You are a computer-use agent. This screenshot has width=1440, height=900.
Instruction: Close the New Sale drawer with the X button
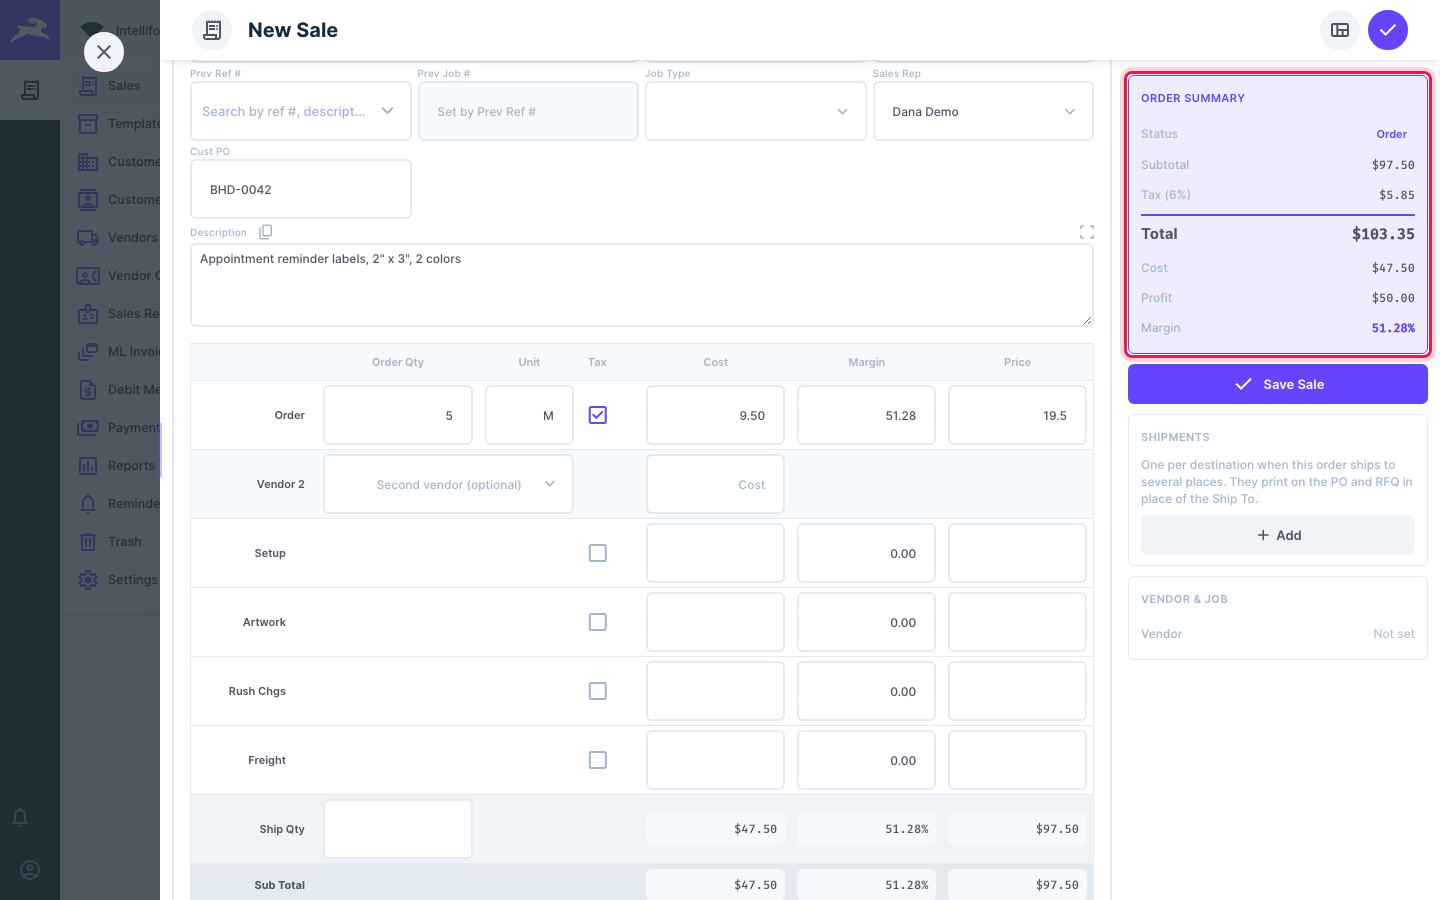point(104,52)
